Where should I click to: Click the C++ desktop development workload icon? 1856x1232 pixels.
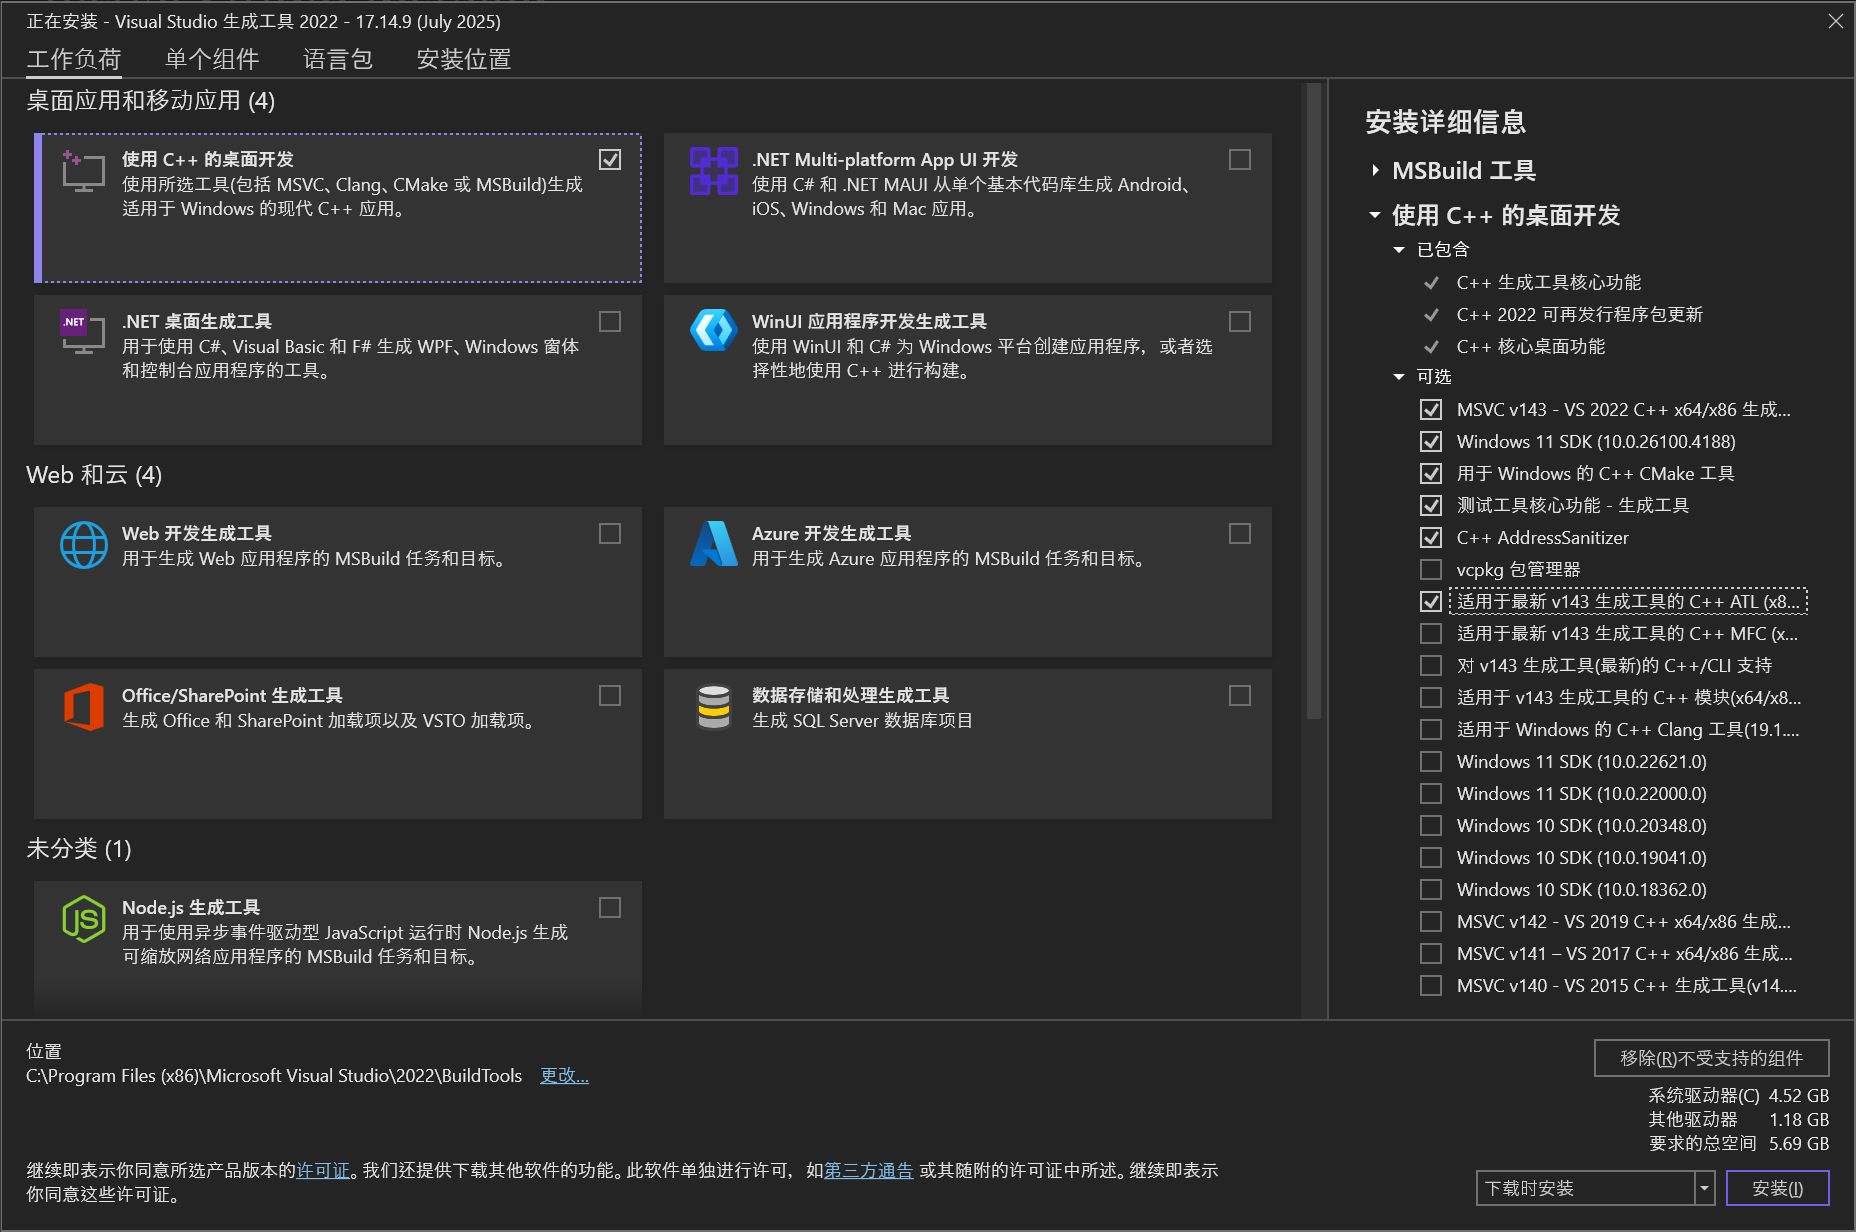point(83,171)
